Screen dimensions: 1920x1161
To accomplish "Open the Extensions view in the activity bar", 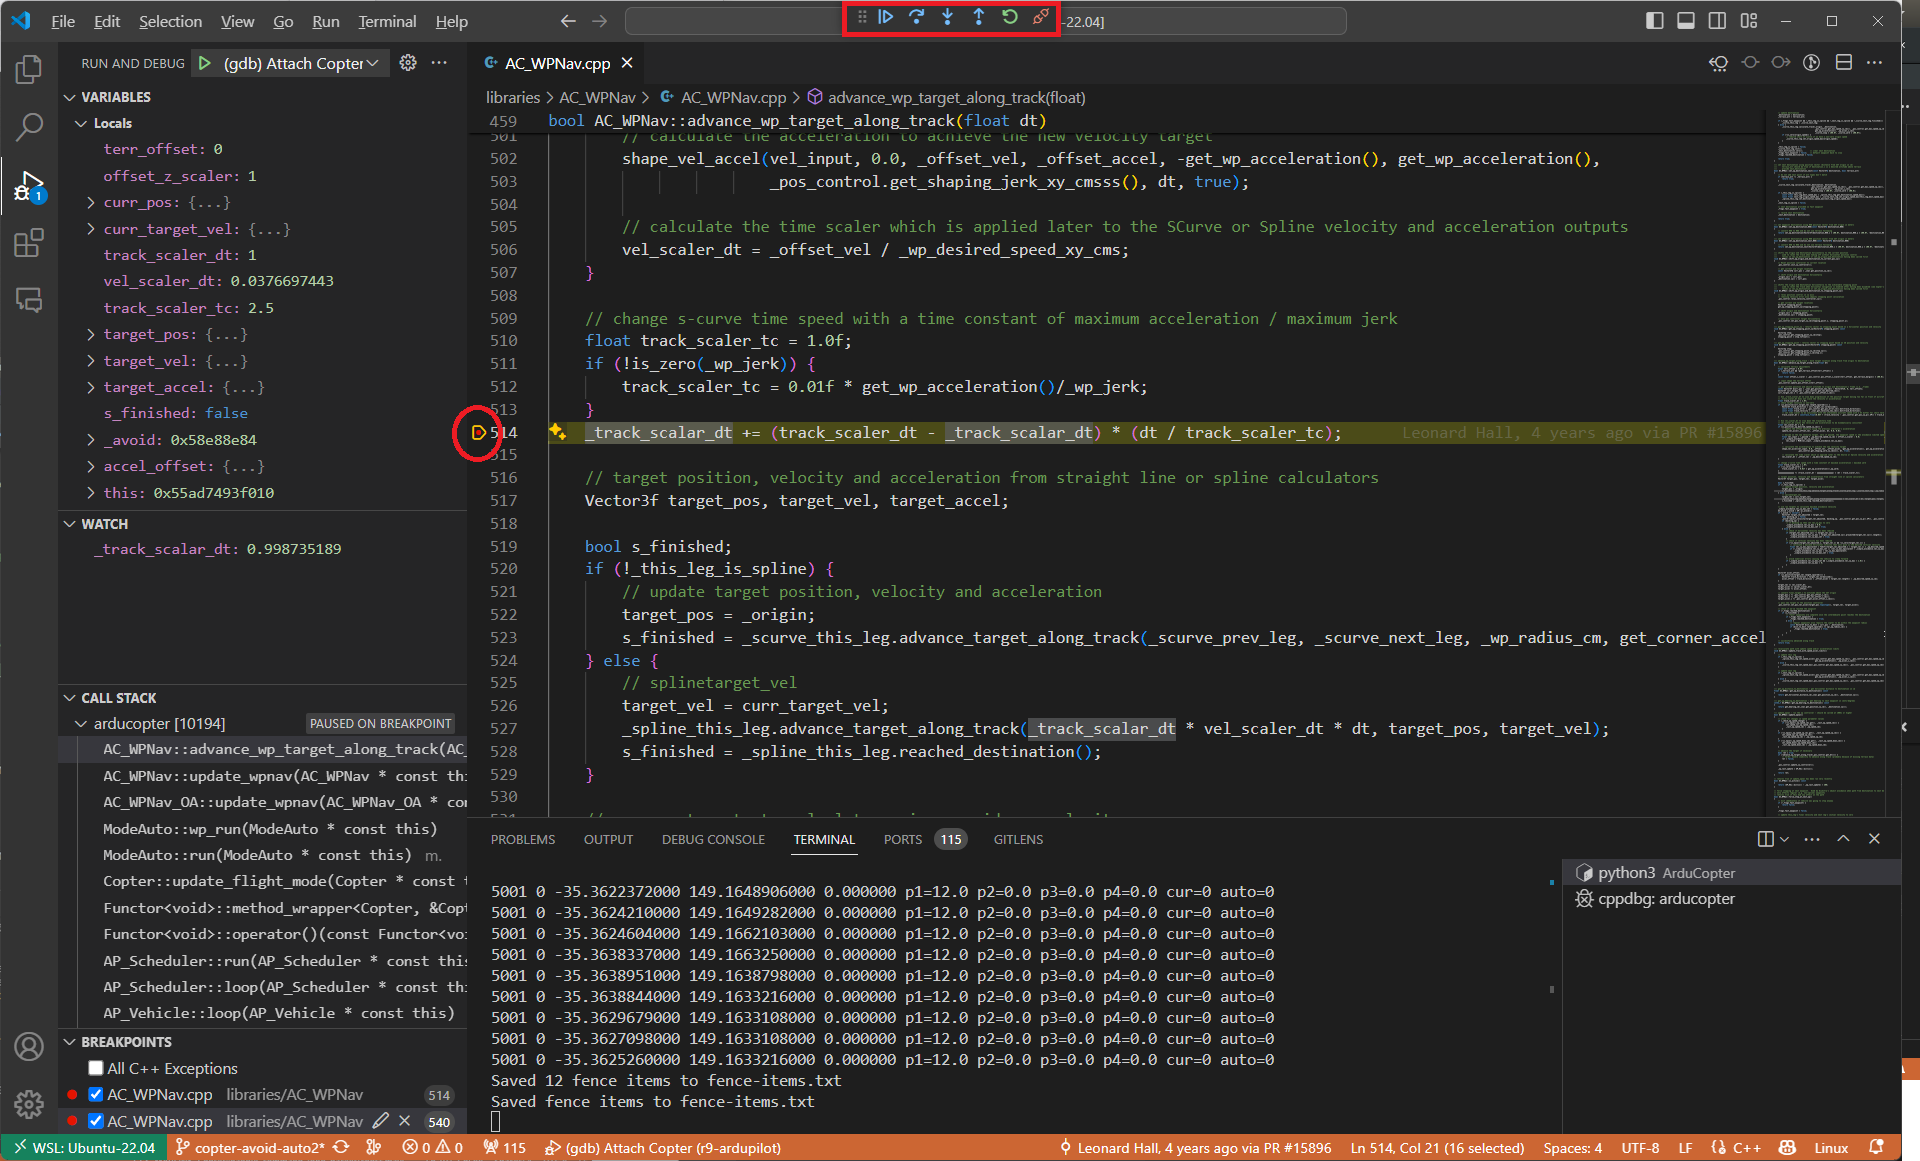I will pos(29,243).
